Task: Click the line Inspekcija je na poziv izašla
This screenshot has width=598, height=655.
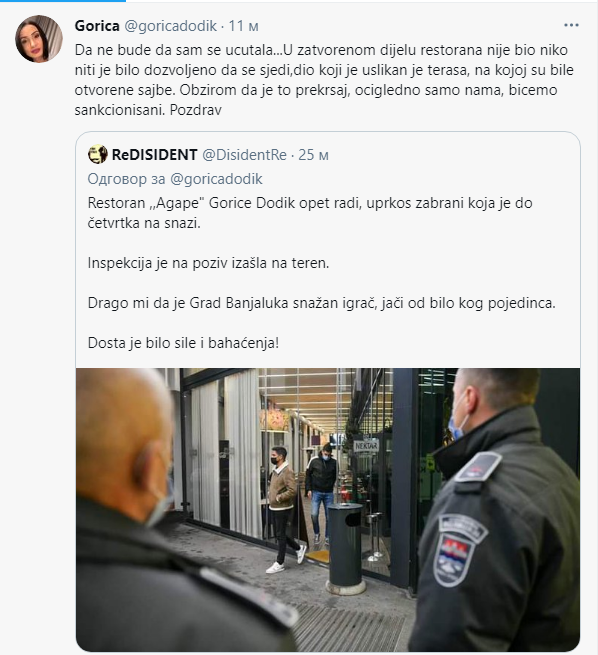Action: (208, 263)
